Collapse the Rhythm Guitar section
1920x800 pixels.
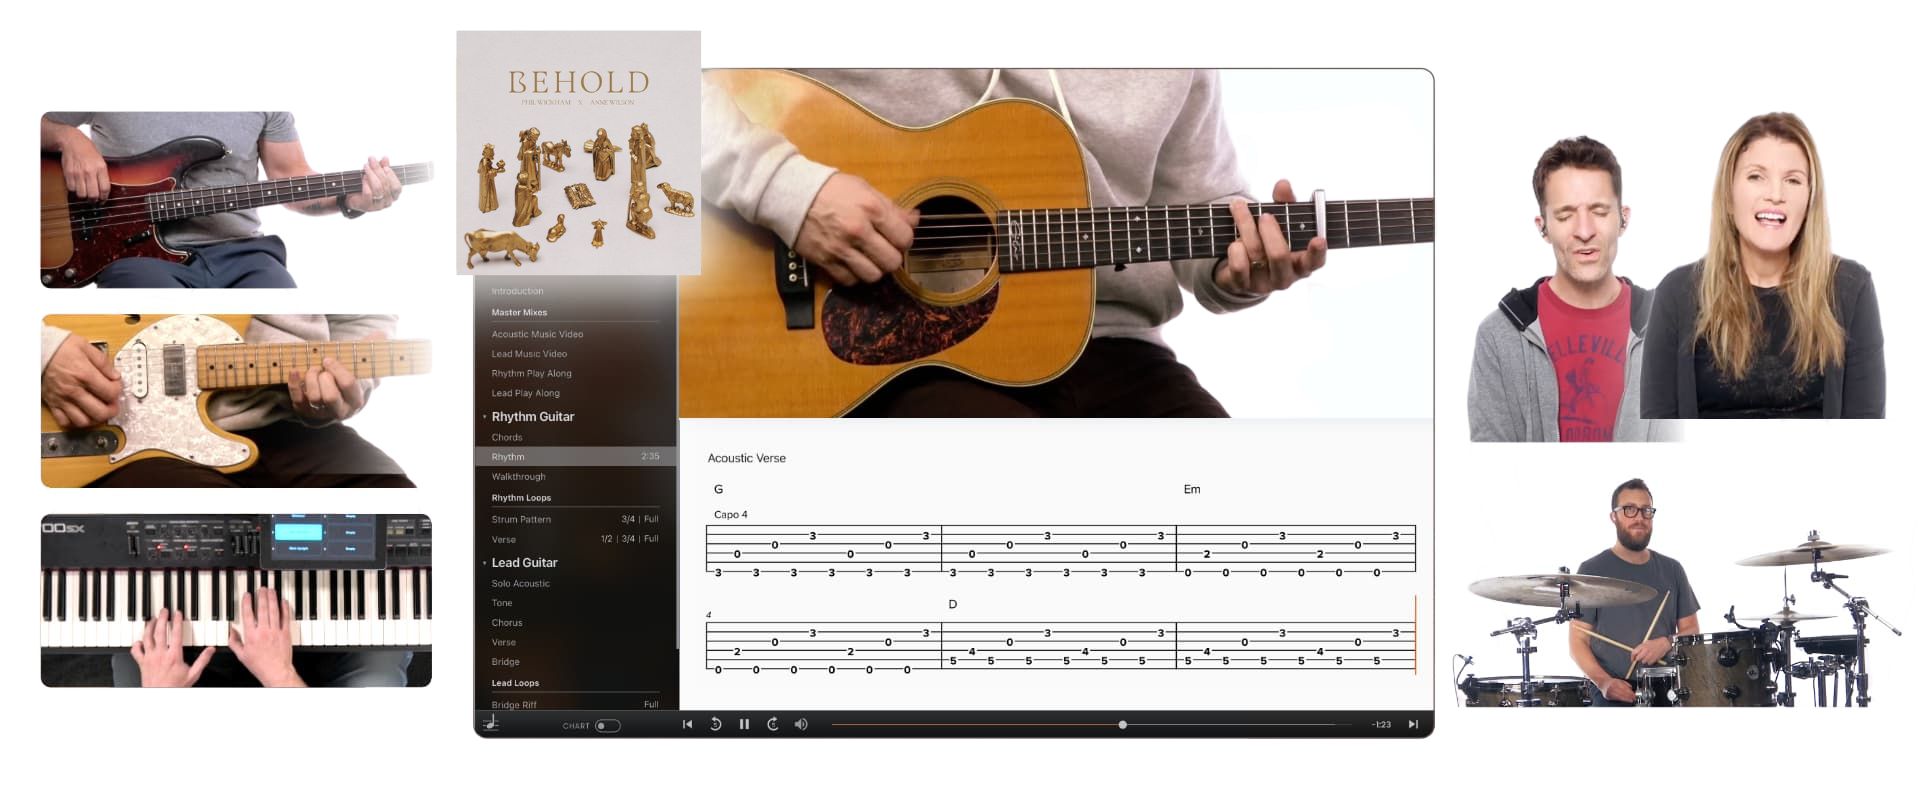[485, 417]
